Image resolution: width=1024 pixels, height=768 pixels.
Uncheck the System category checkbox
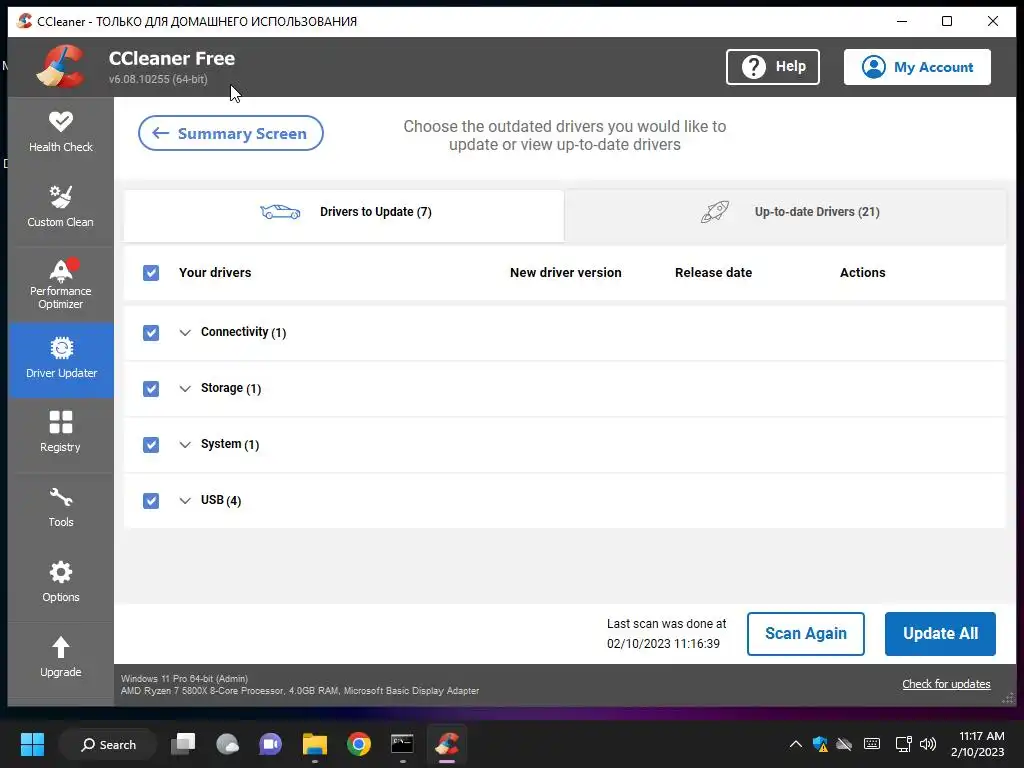[151, 445]
